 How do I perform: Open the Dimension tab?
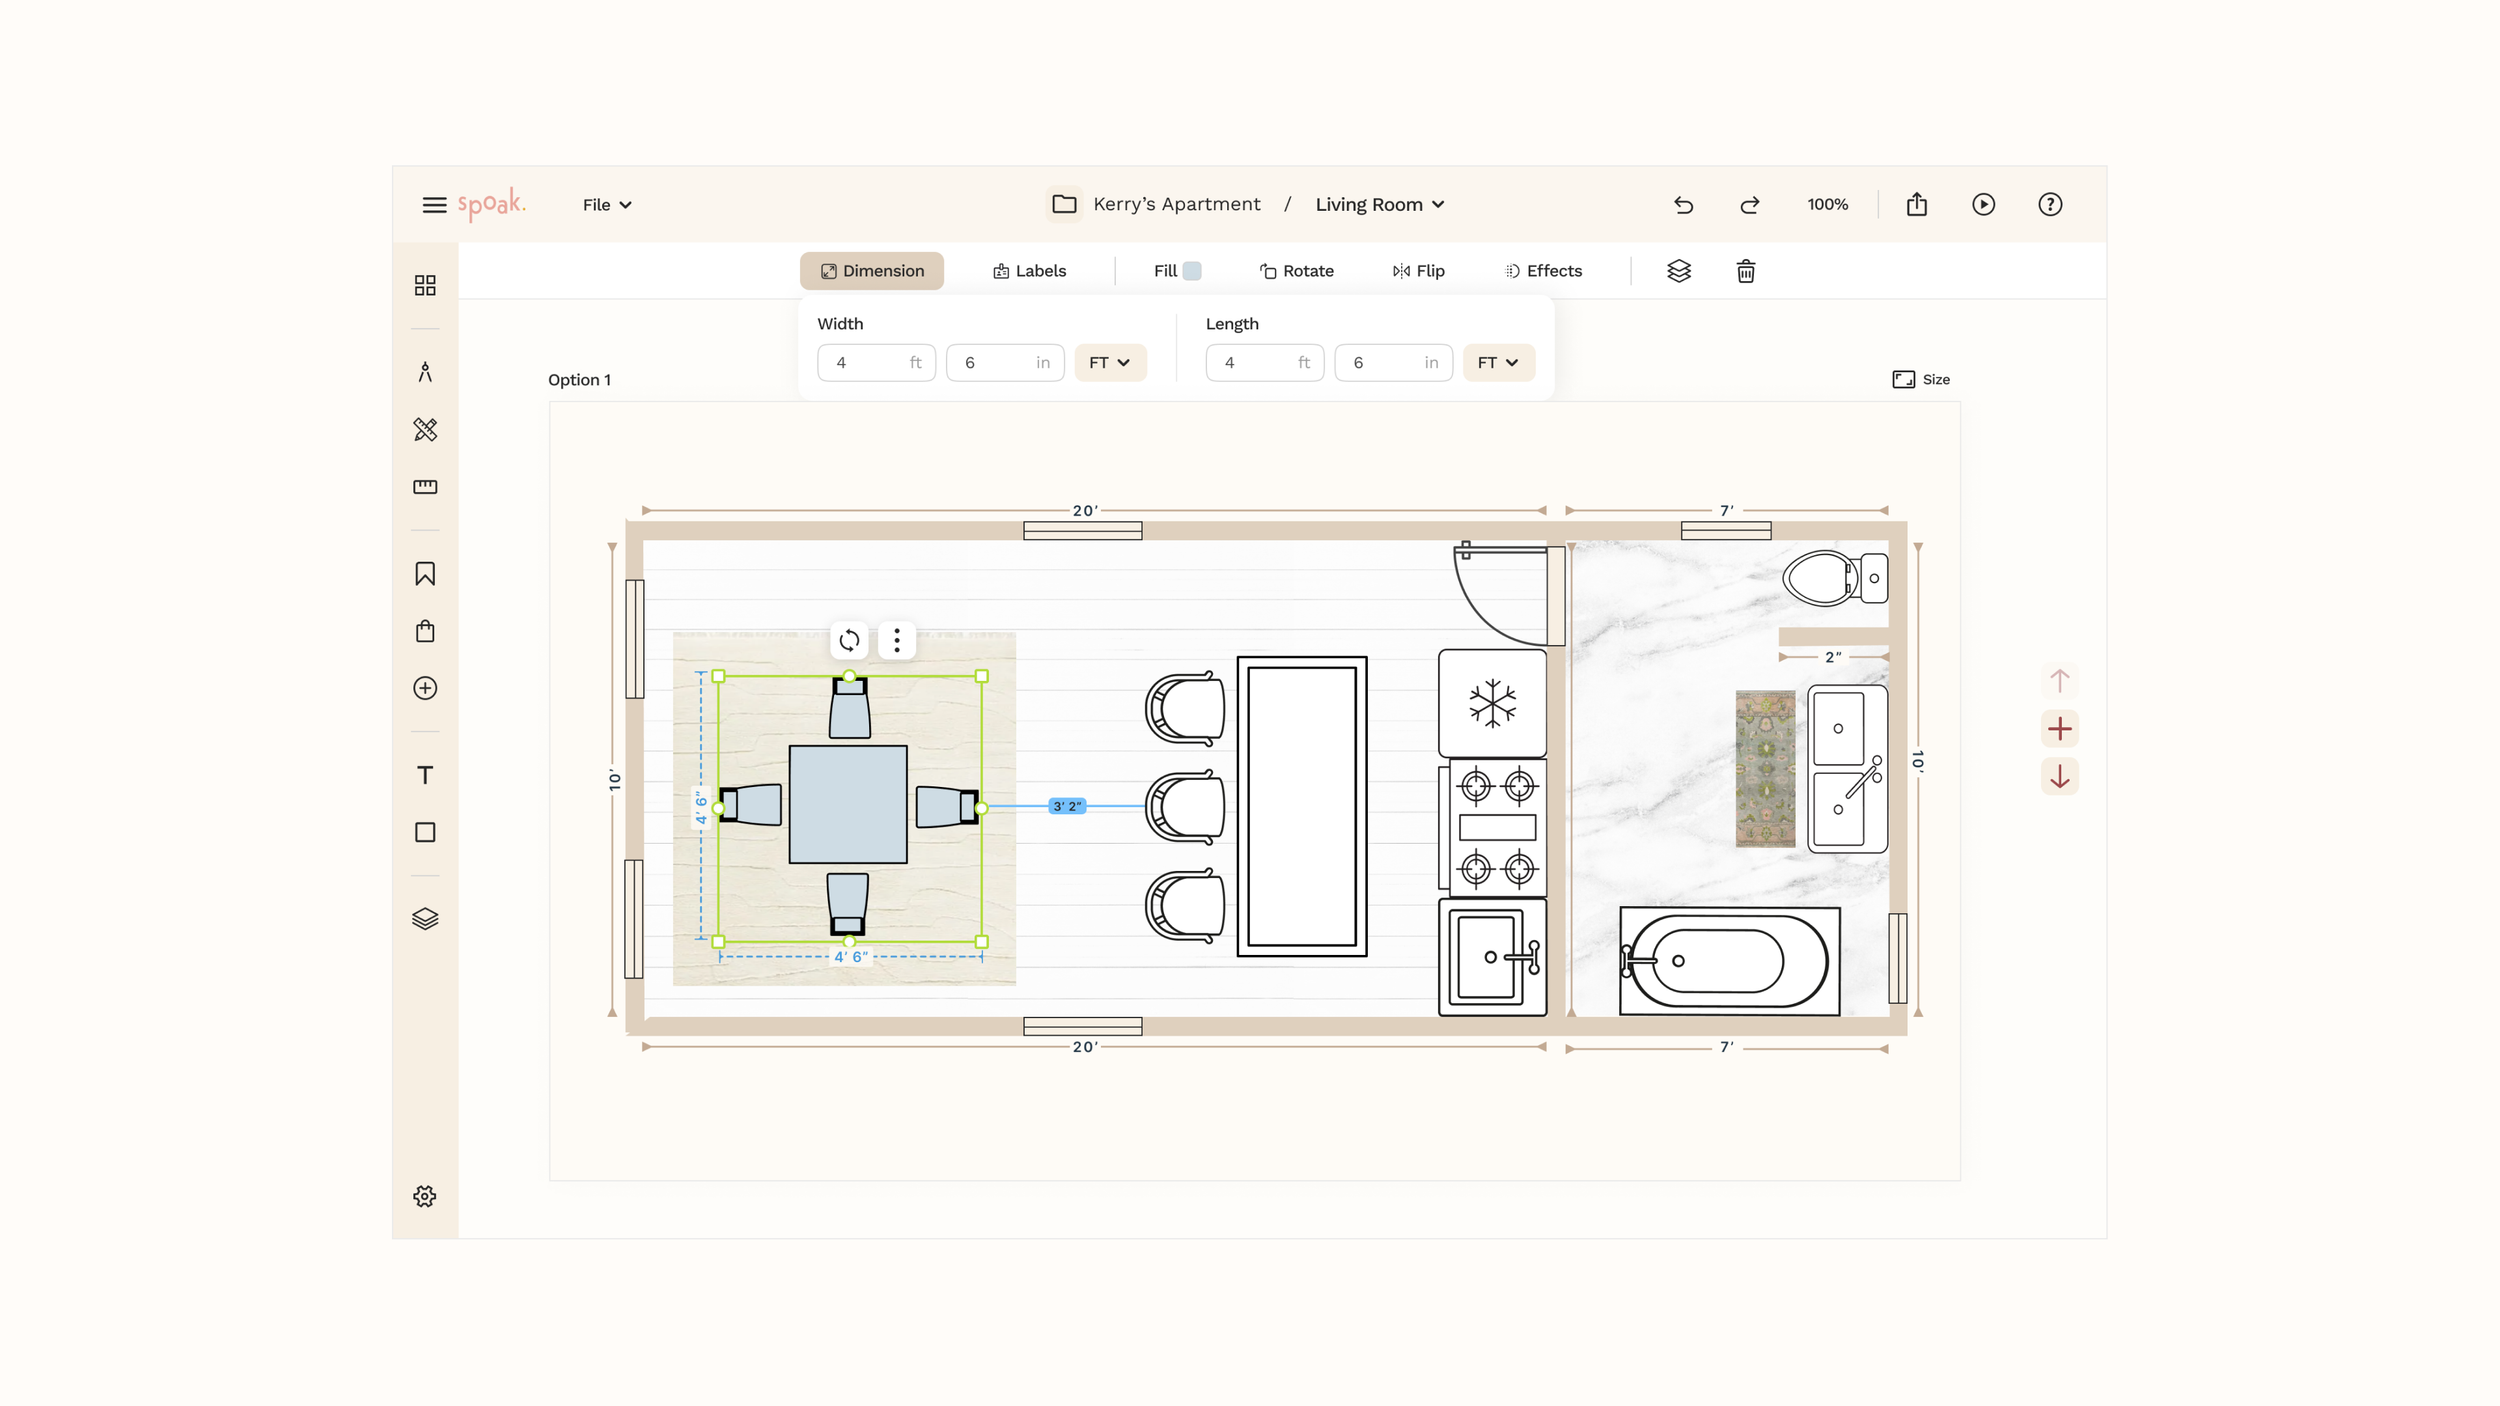pyautogui.click(x=872, y=271)
